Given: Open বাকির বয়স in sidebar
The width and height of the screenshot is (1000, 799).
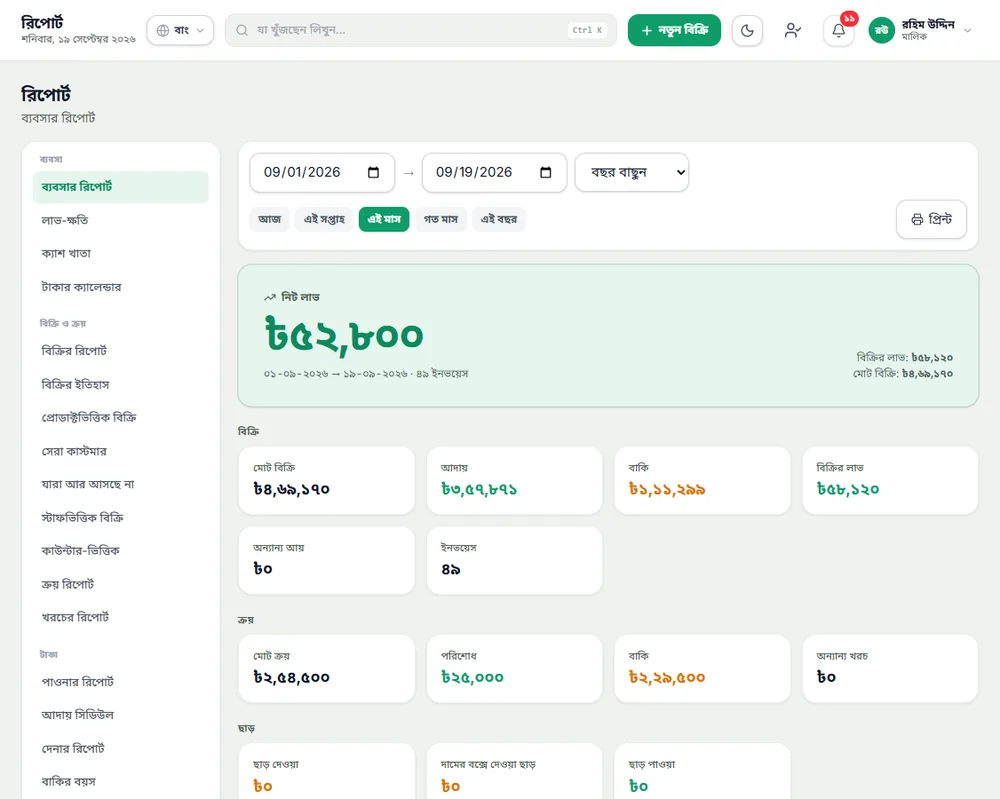Looking at the screenshot, I should tap(121, 781).
